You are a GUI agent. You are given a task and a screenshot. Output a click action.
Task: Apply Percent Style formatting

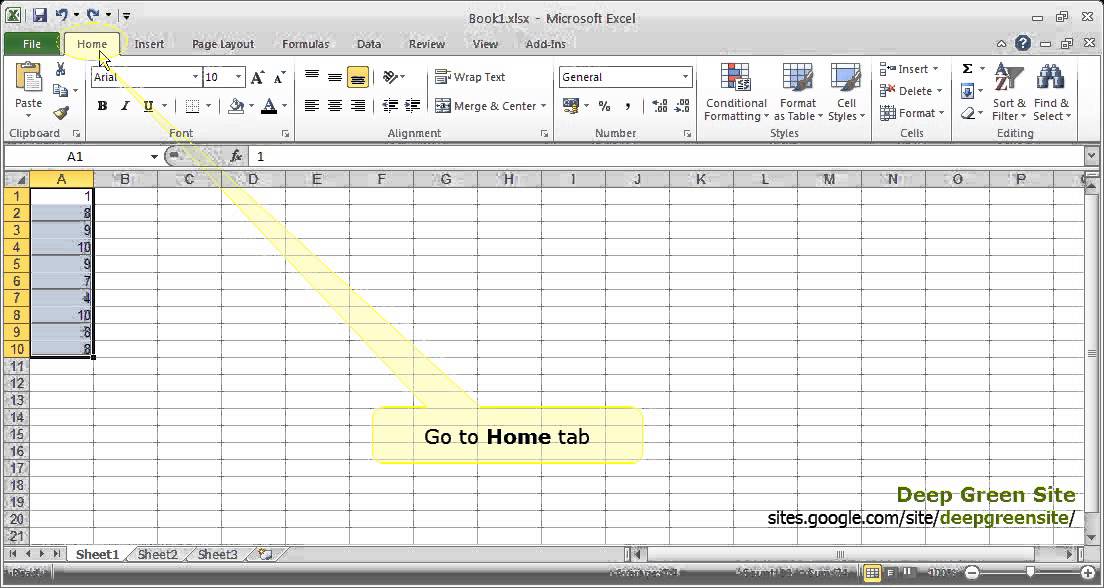coord(603,104)
